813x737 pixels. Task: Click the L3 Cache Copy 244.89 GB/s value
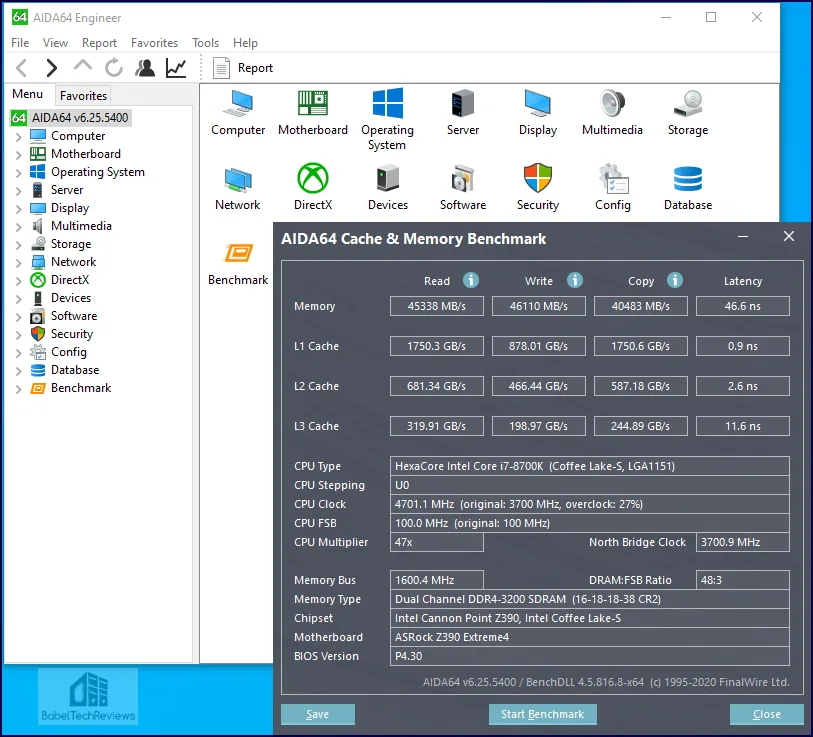[x=640, y=426]
